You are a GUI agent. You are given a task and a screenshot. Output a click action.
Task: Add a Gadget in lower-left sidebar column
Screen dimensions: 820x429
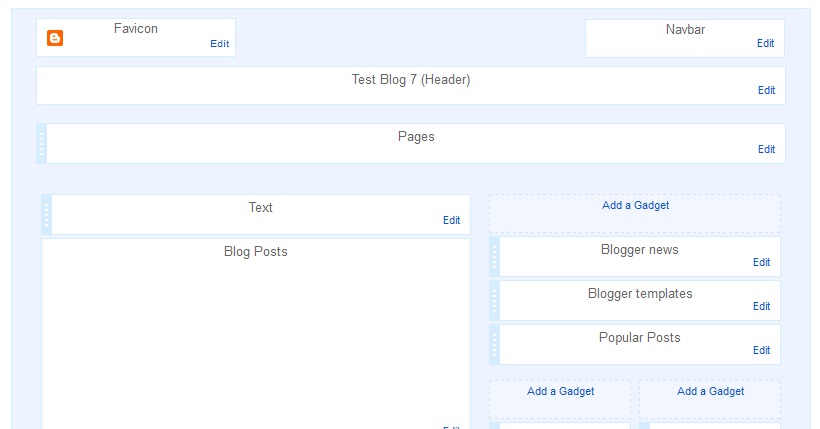tap(560, 392)
